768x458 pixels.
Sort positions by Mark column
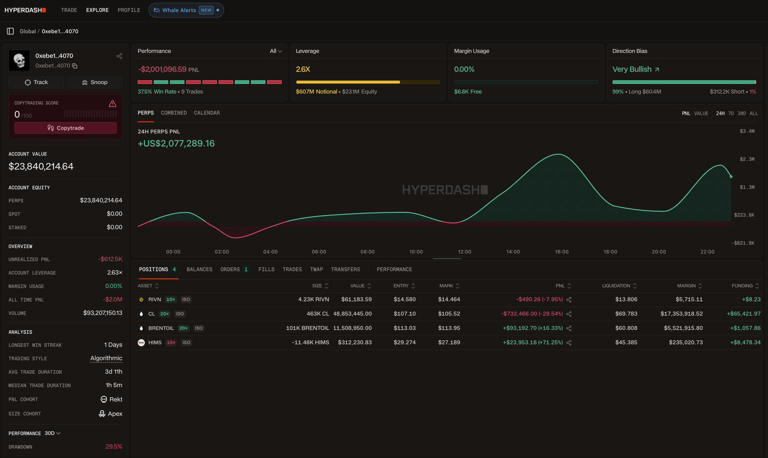tap(449, 286)
